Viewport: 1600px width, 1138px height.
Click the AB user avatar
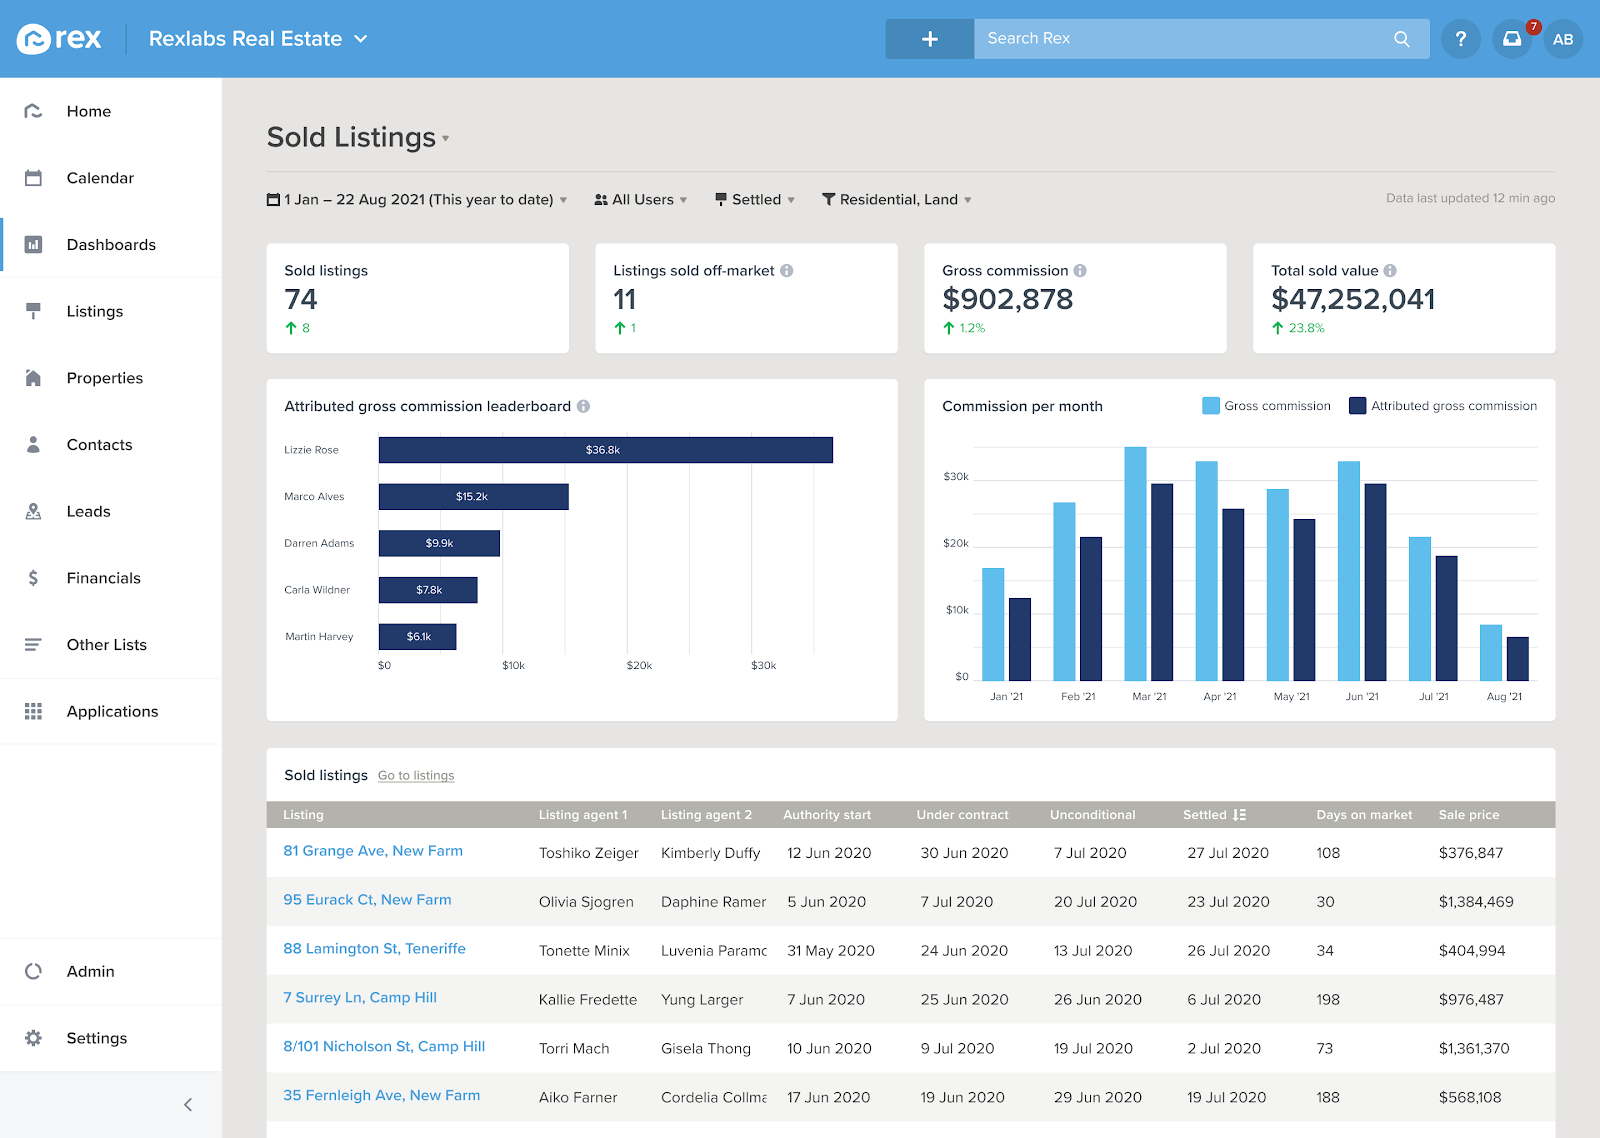click(1563, 39)
